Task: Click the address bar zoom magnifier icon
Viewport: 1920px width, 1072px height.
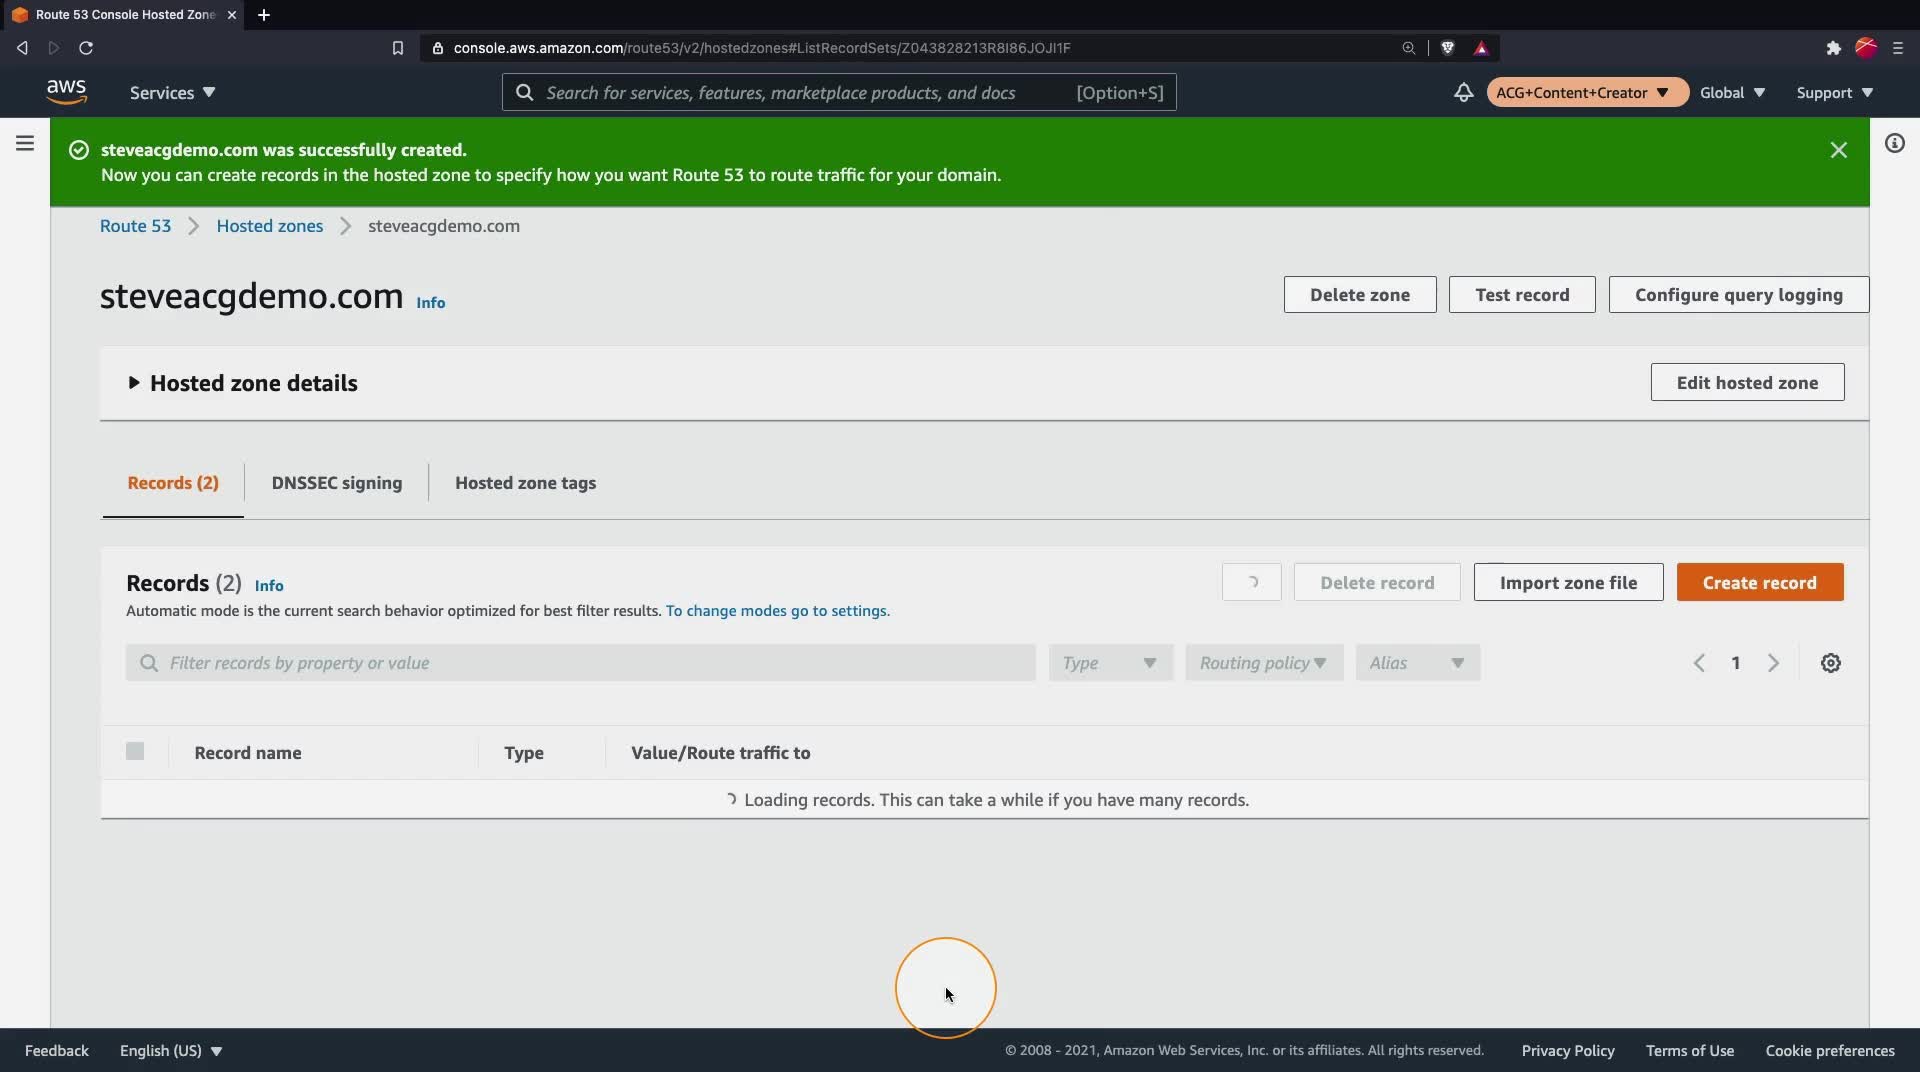Action: pyautogui.click(x=1408, y=48)
